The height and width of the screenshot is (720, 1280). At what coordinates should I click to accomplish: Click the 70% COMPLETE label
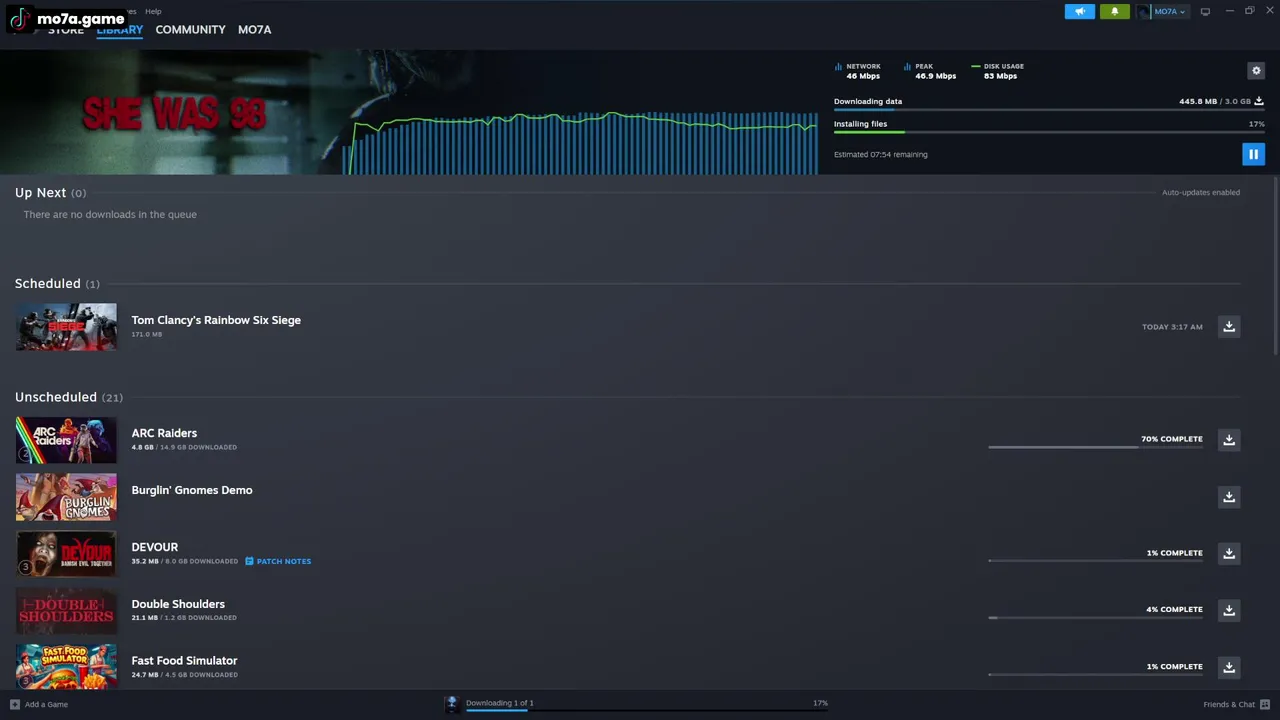[x=1172, y=439]
